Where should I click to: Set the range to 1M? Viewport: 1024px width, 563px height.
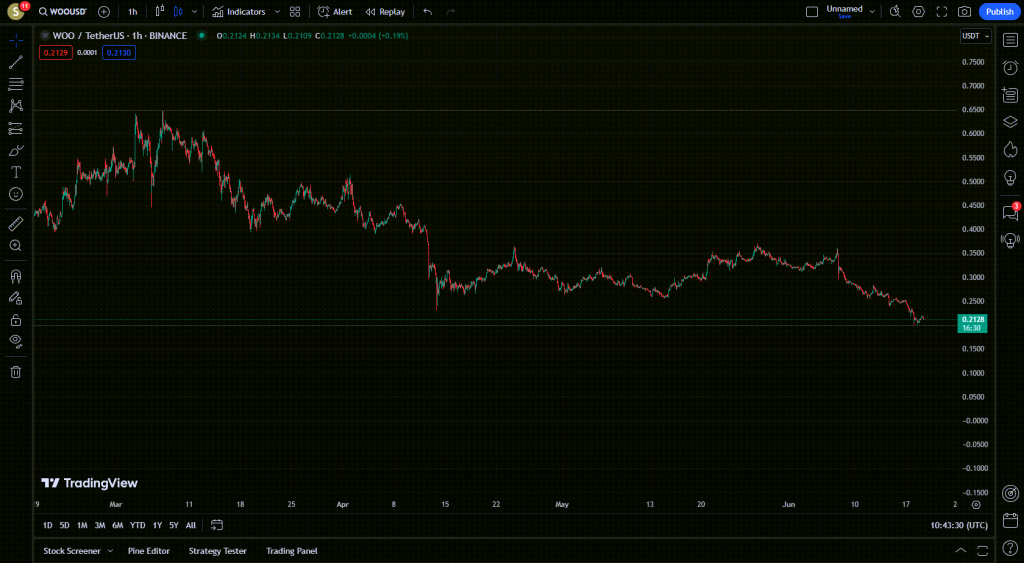click(x=82, y=525)
